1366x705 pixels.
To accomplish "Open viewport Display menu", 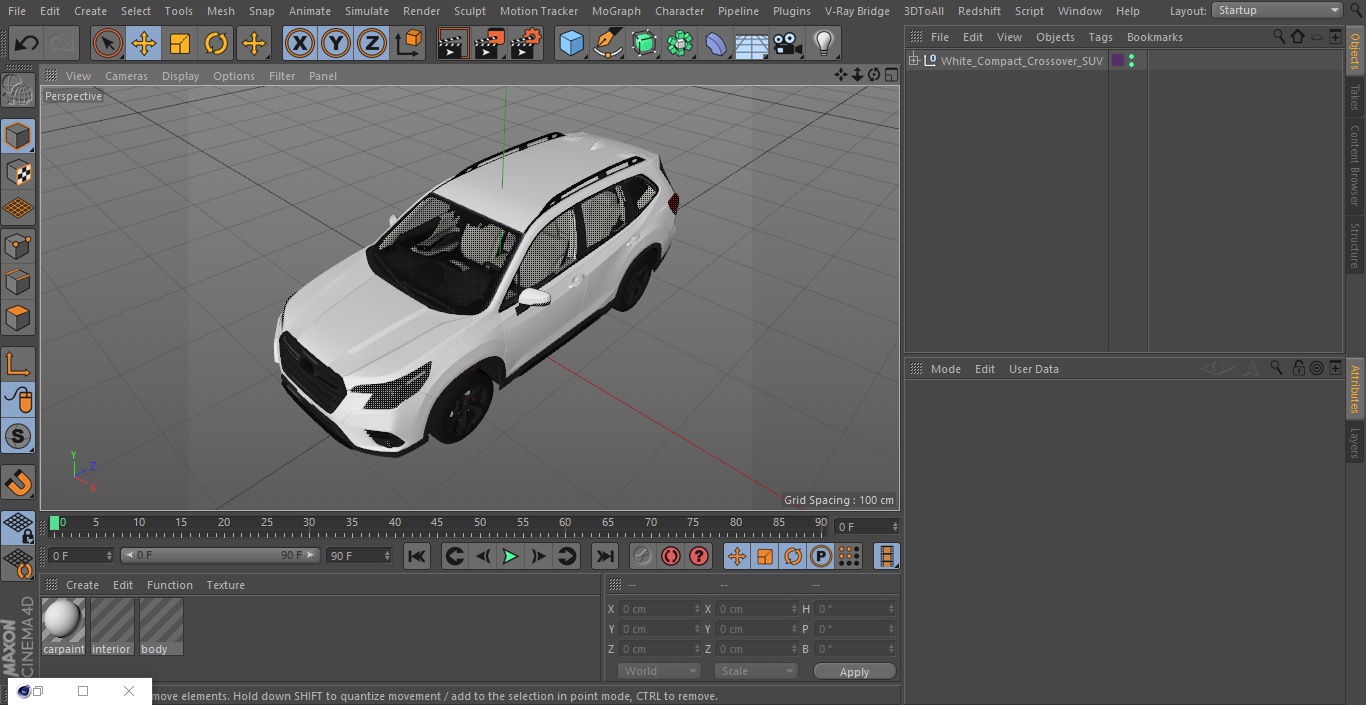I will (x=180, y=76).
